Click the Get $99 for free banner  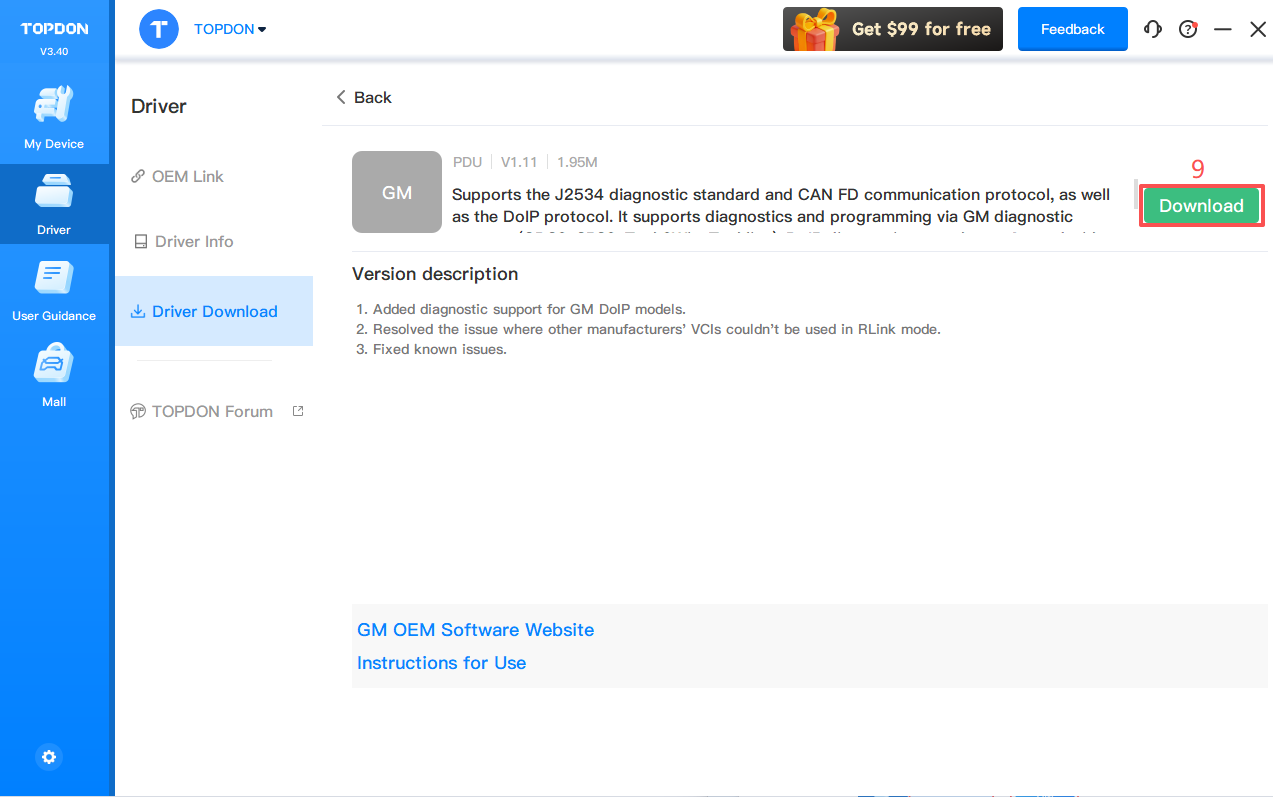892,29
